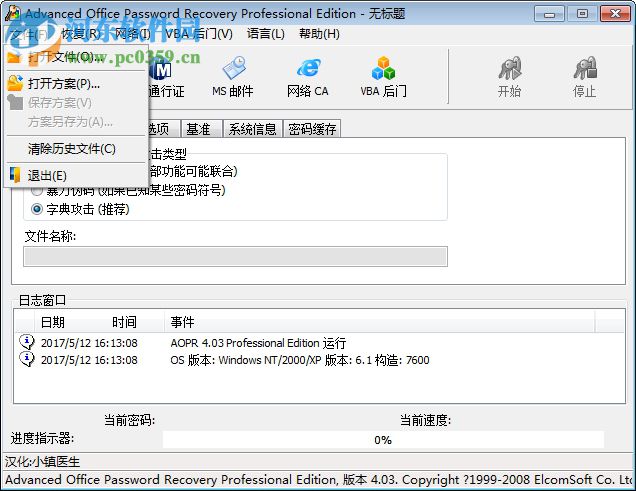
Task: Open the 帮助(H) menu
Action: click(319, 34)
